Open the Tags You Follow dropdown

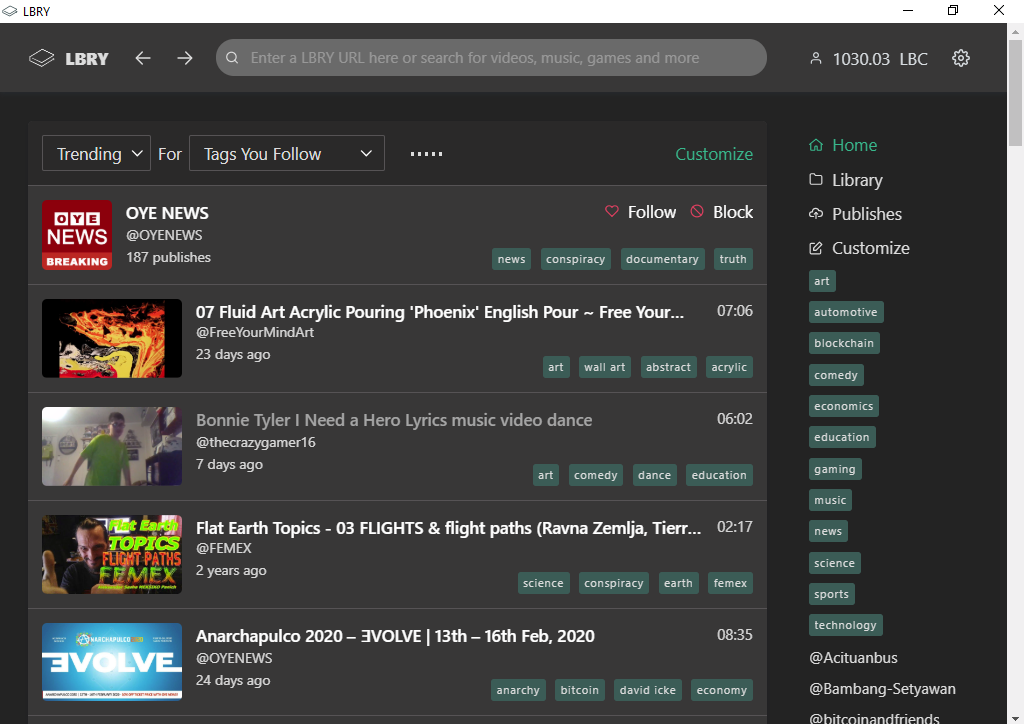(287, 153)
